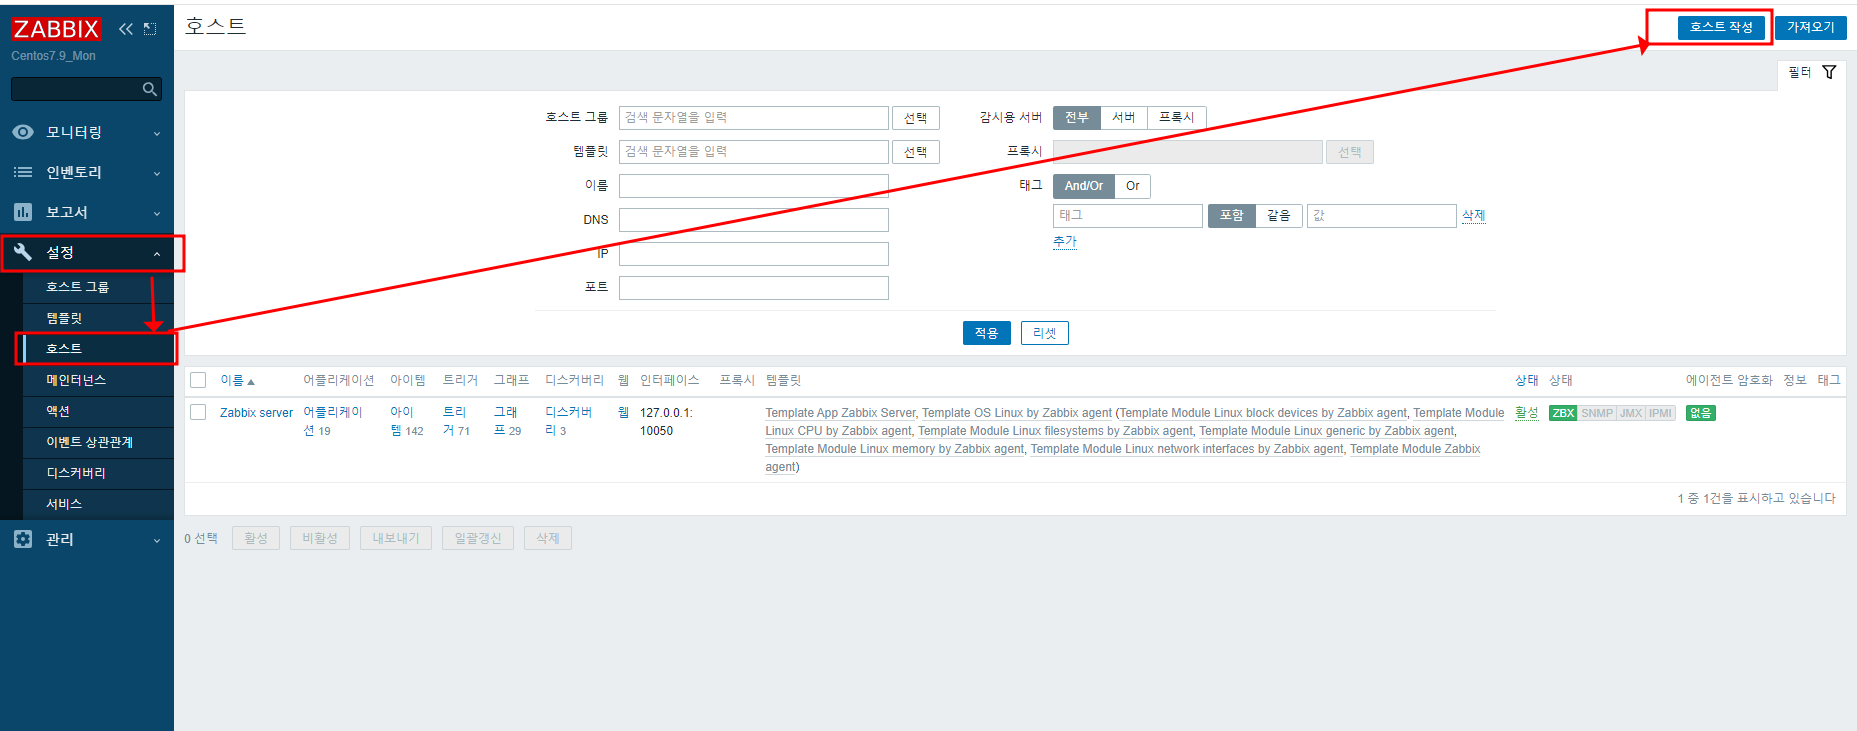1857x731 pixels.
Task: Focus the DNS filter field
Action: 754,220
